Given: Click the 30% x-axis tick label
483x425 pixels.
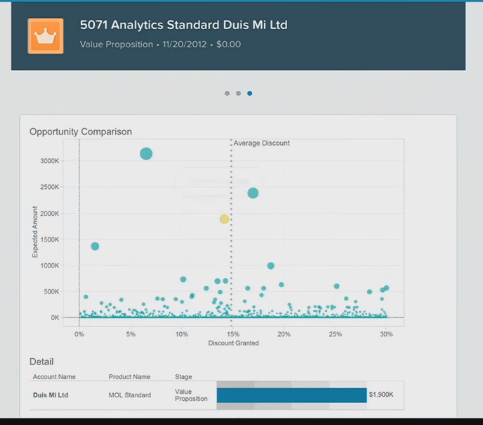Looking at the screenshot, I should click(x=386, y=334).
